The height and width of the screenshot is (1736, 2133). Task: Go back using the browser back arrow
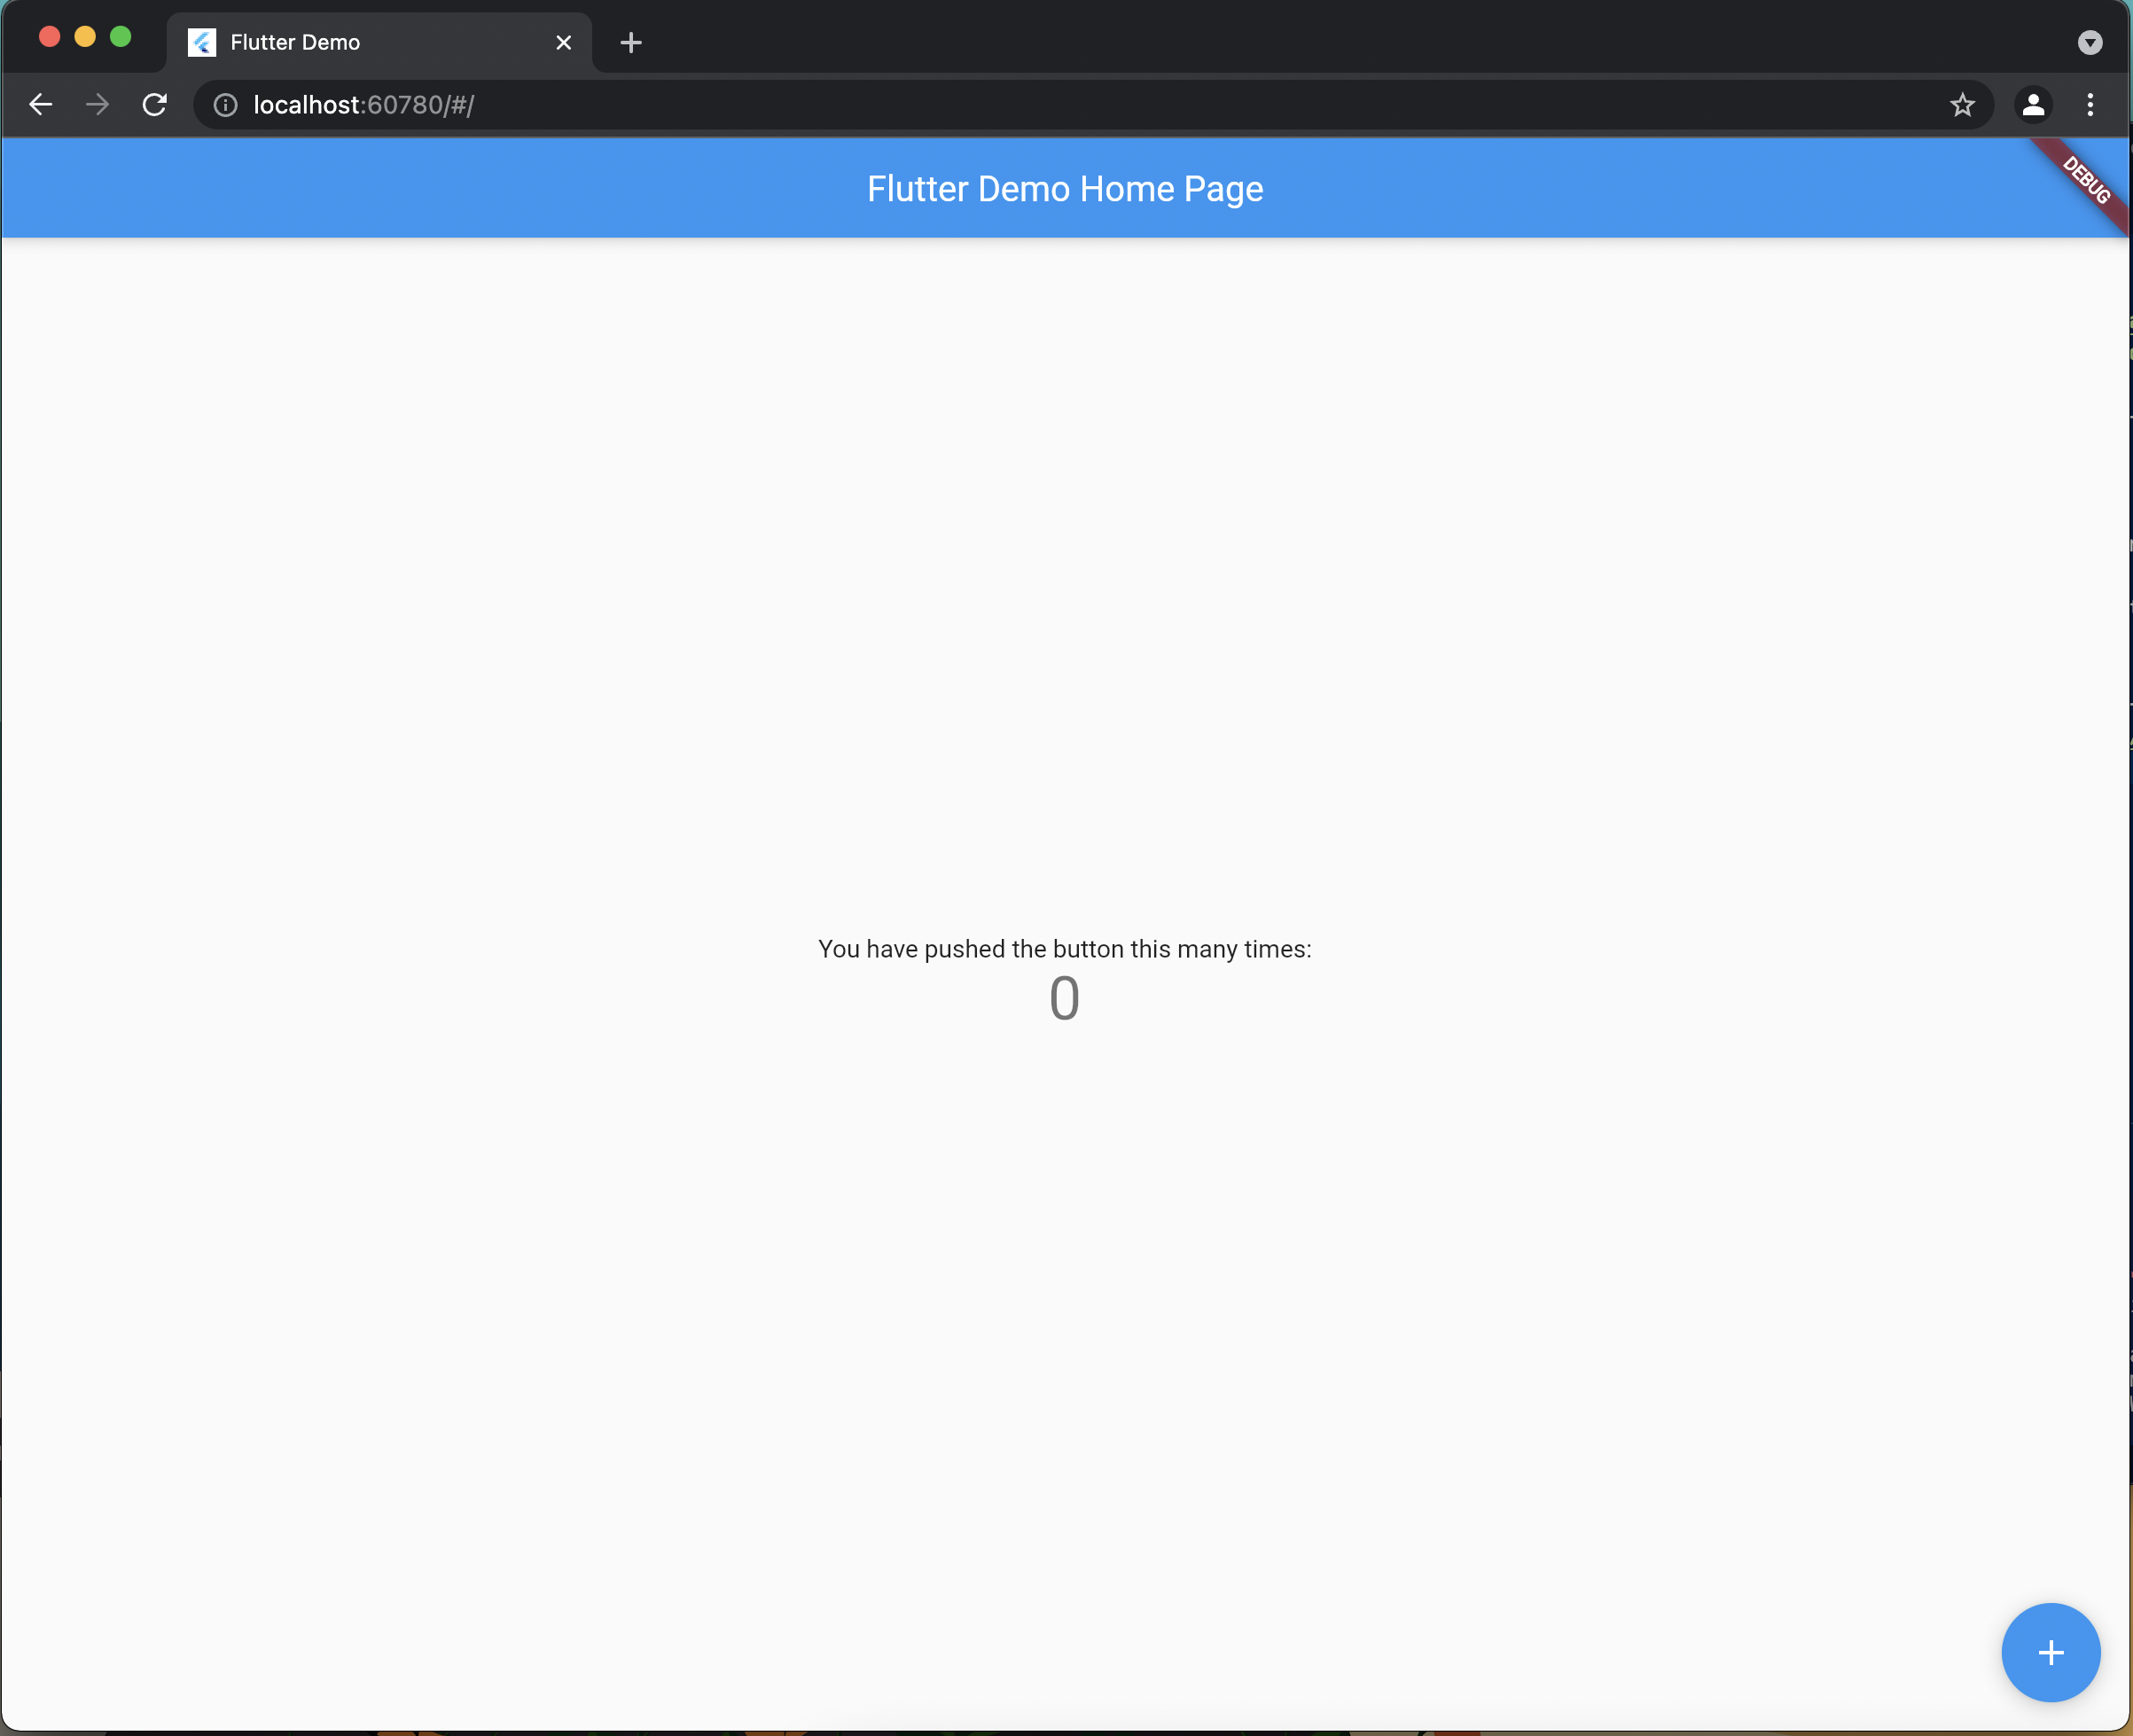point(40,105)
